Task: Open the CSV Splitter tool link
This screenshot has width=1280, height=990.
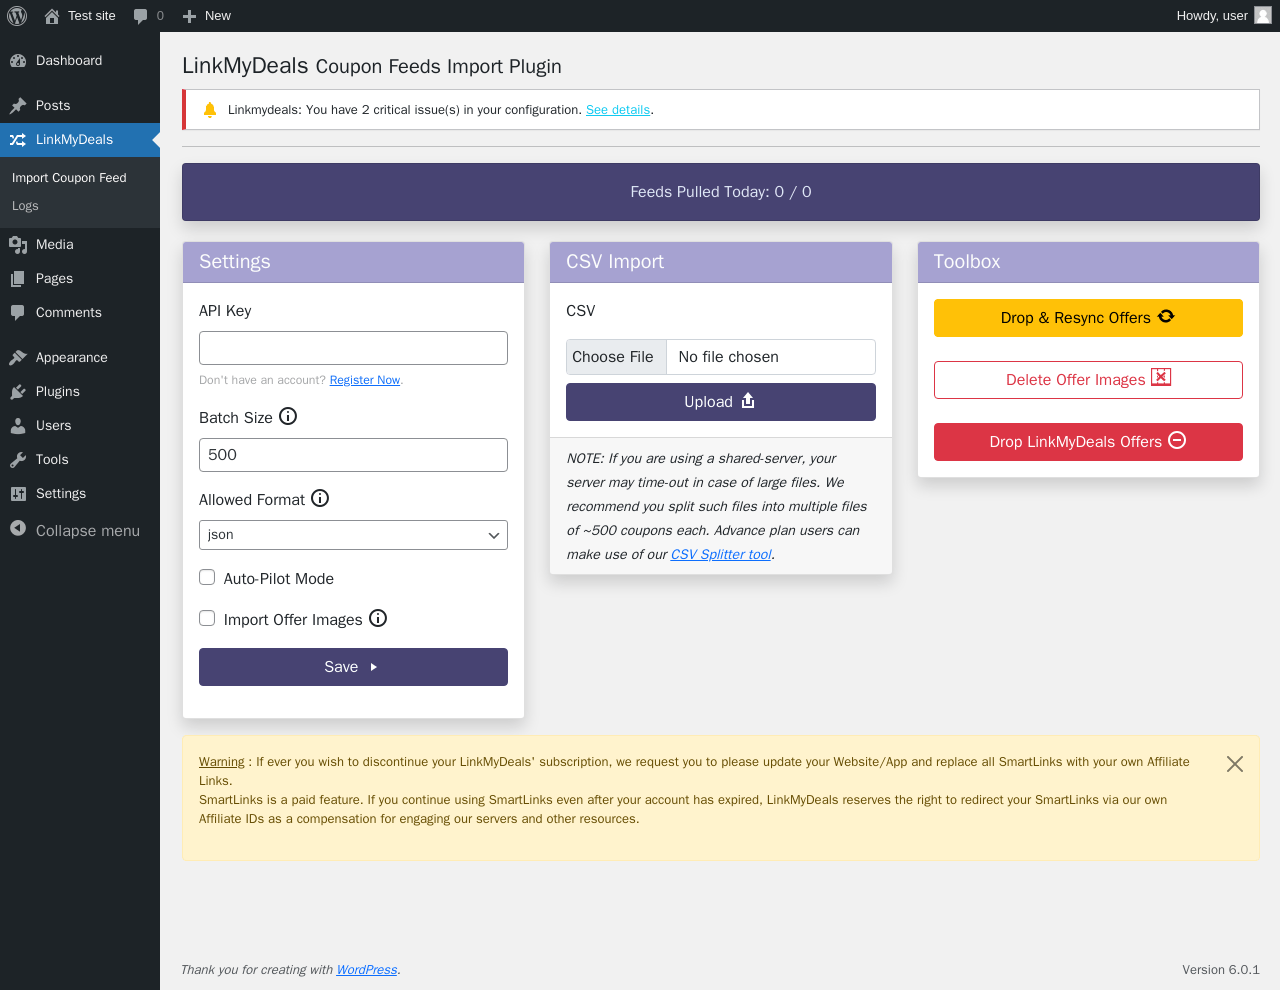Action: click(x=721, y=554)
